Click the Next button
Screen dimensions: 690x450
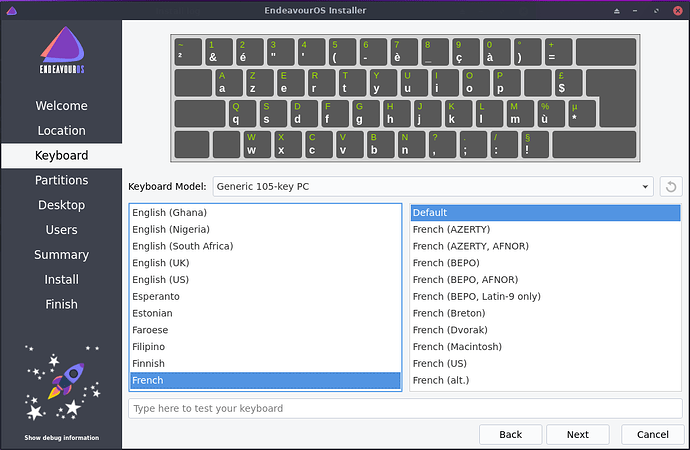click(x=578, y=435)
